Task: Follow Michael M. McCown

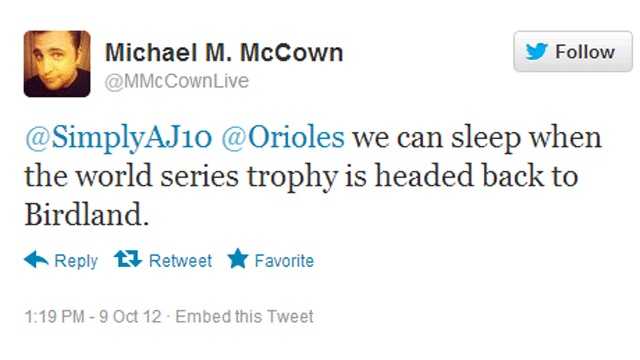Action: [573, 51]
